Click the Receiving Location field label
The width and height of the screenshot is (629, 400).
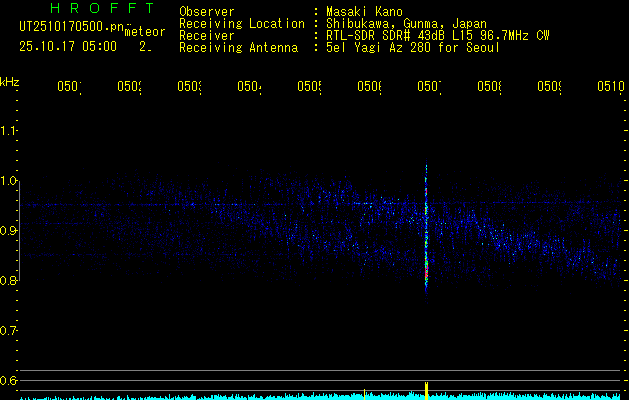[241, 23]
